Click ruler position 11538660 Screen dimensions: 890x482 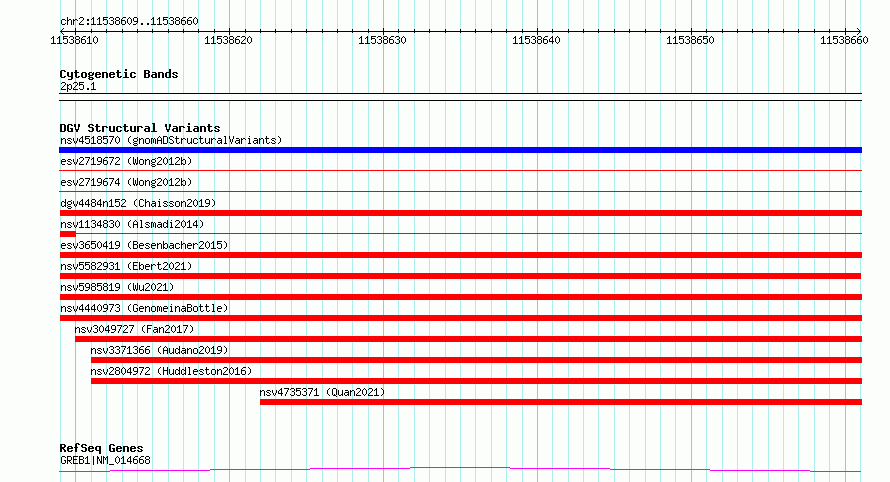pos(844,40)
